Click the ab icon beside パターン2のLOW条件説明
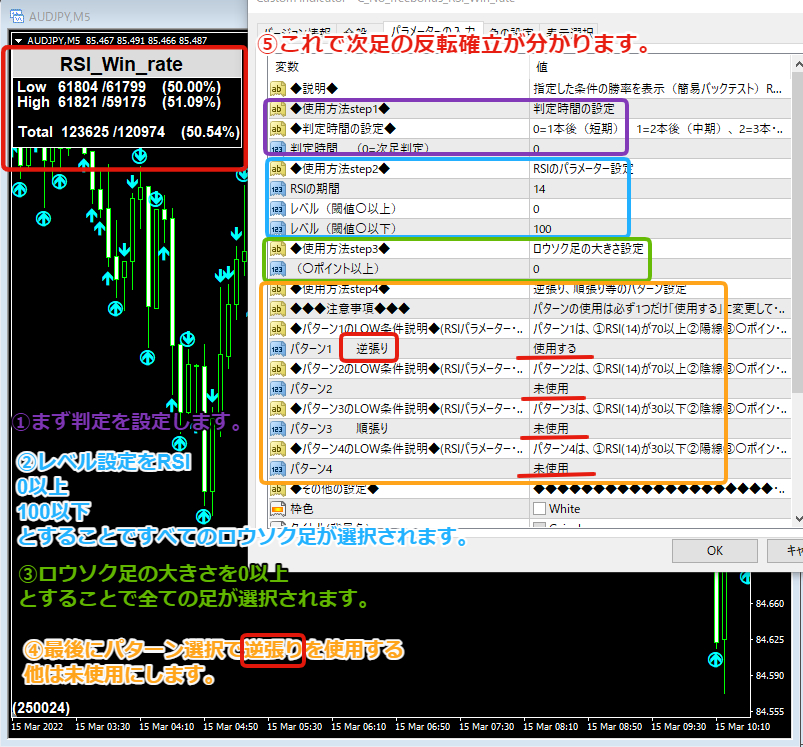This screenshot has height=747, width=803. [277, 369]
